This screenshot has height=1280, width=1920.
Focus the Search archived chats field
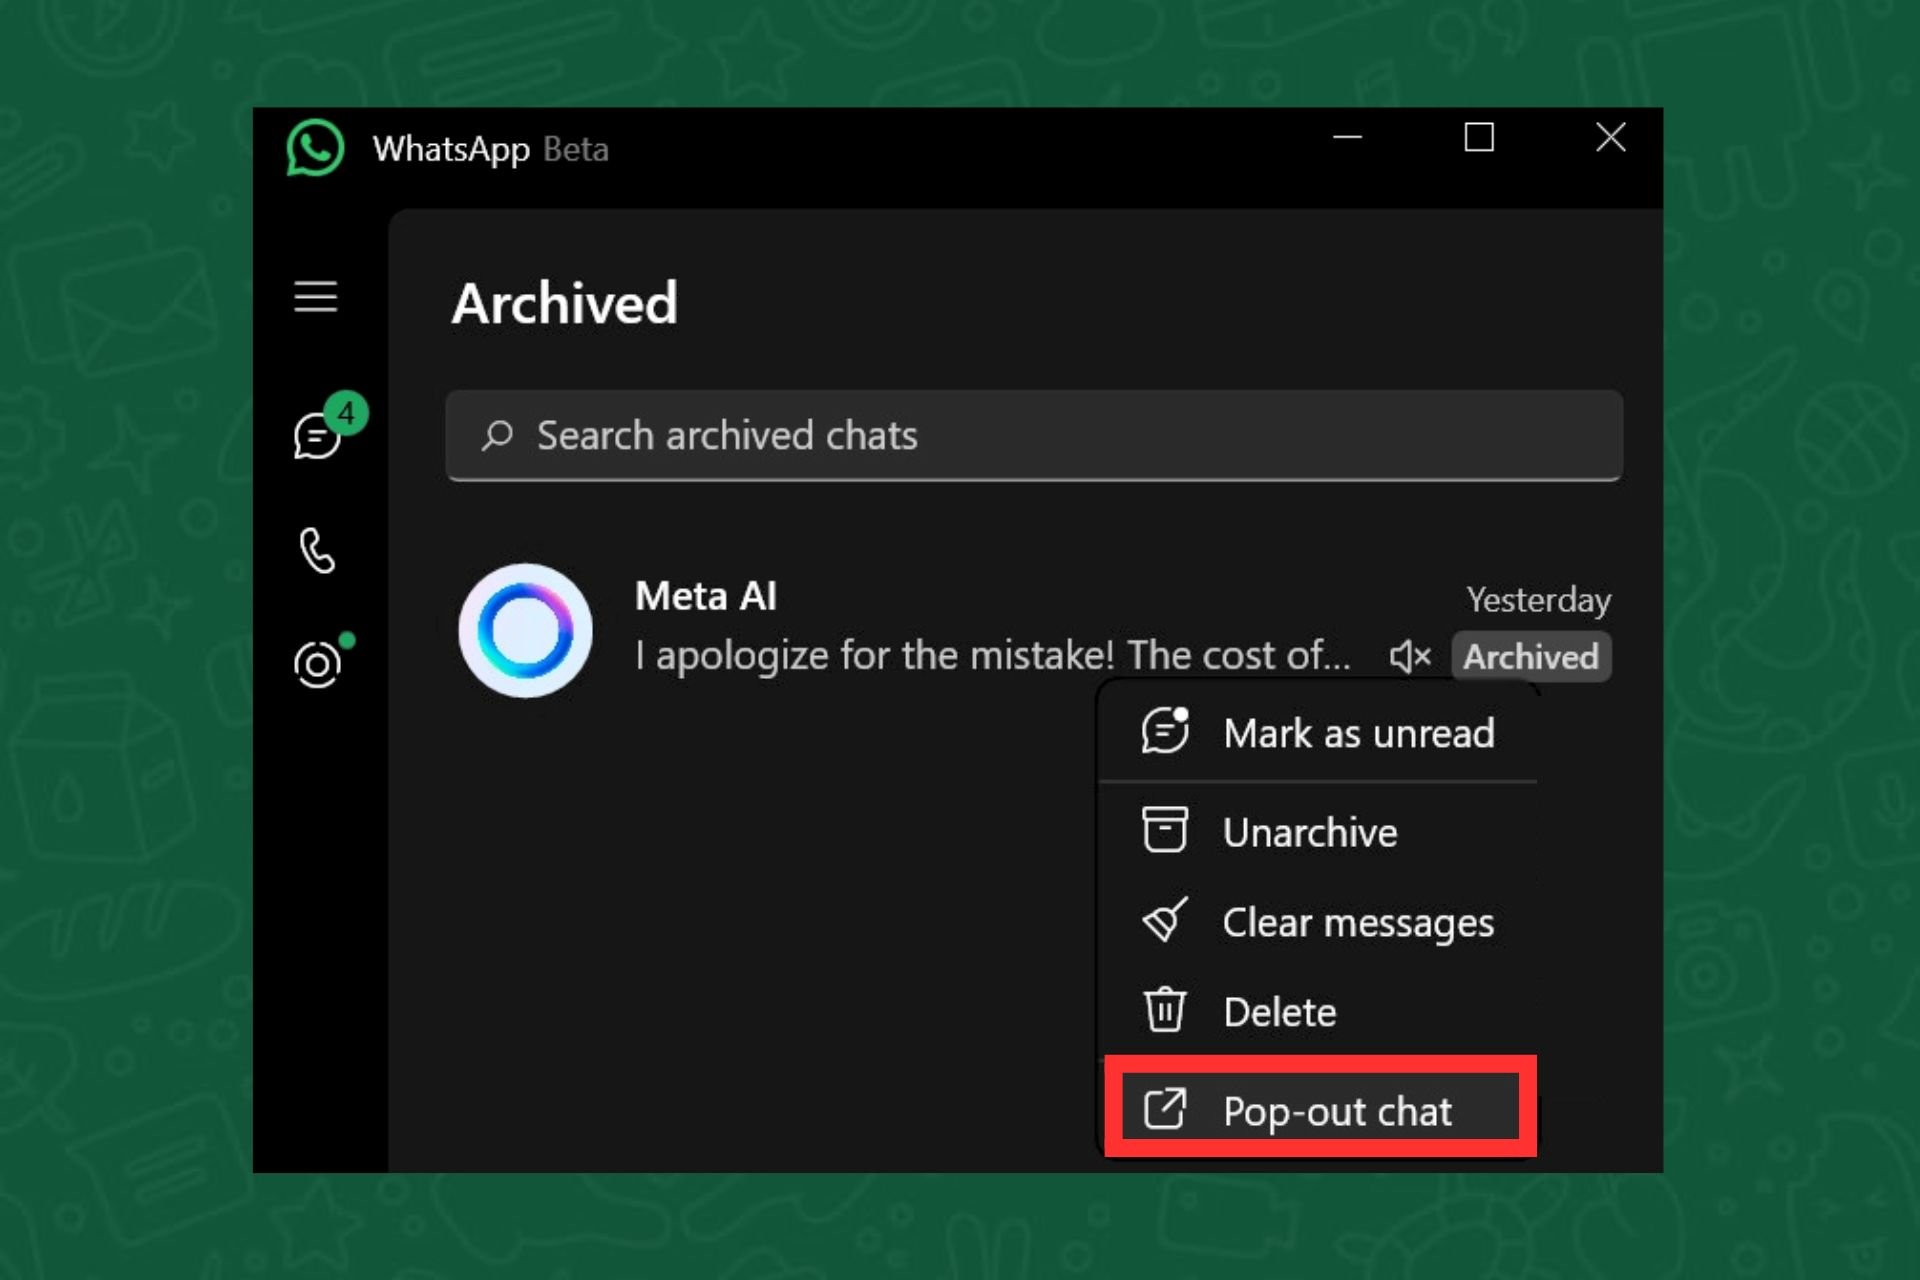coord(1034,436)
